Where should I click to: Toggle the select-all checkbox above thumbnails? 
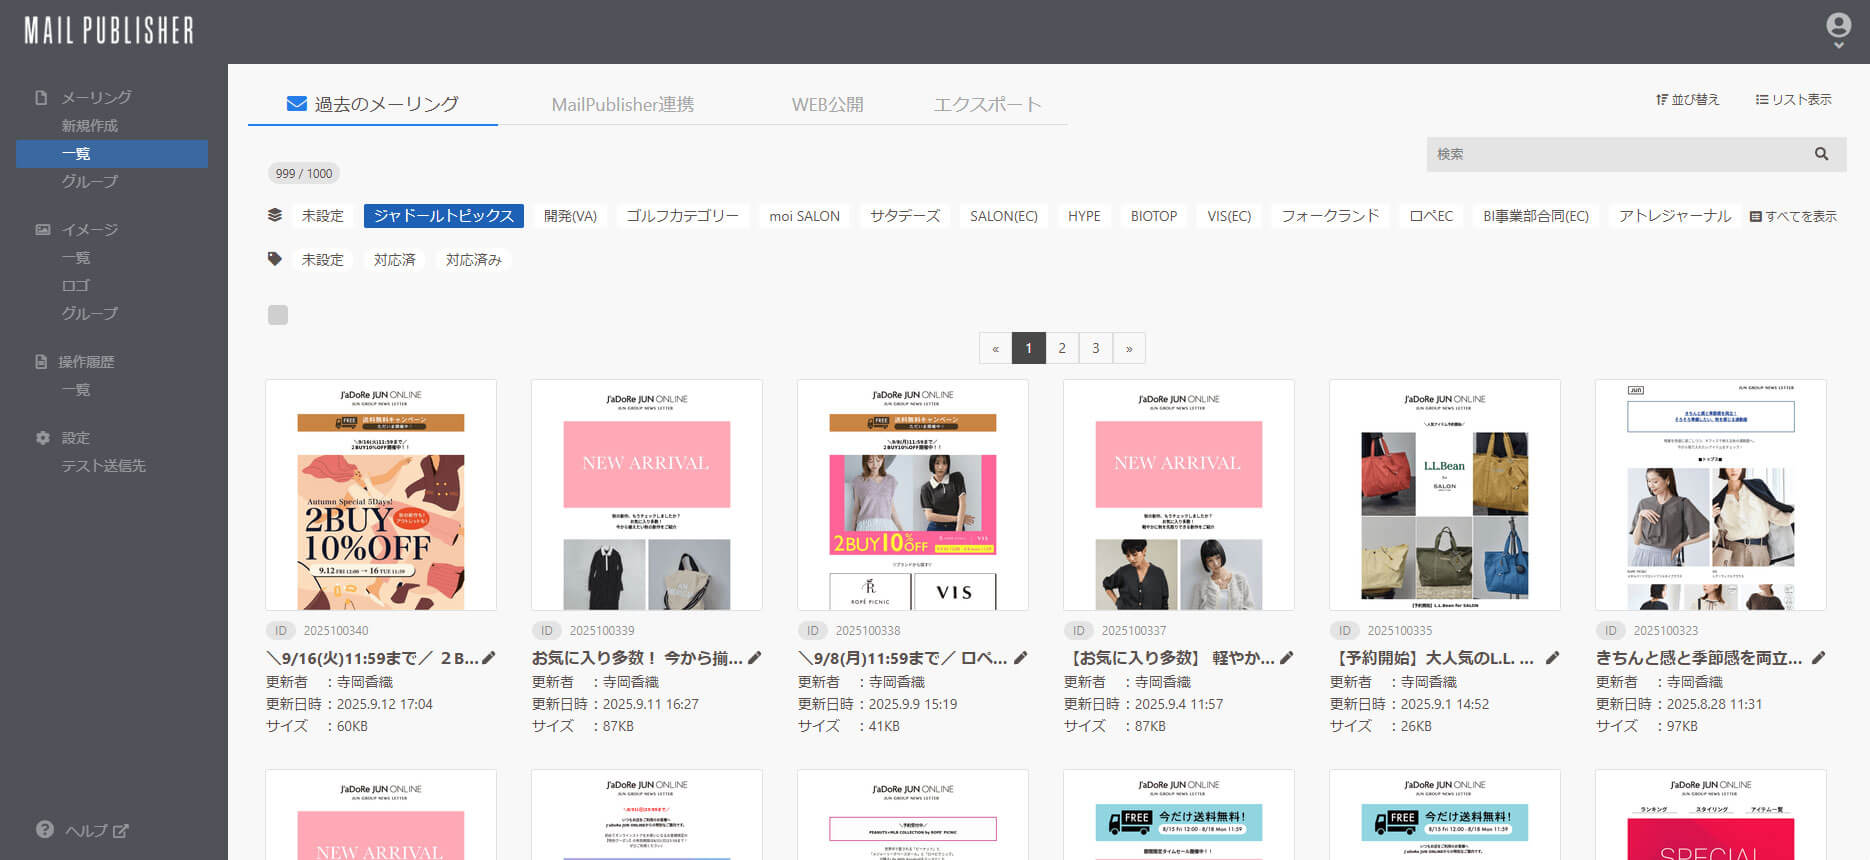278,315
